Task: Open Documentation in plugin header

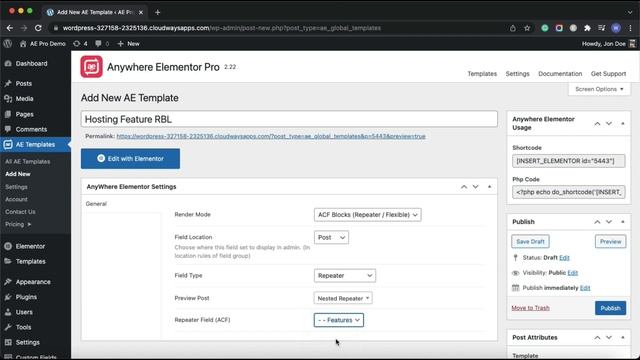Action: tap(560, 74)
